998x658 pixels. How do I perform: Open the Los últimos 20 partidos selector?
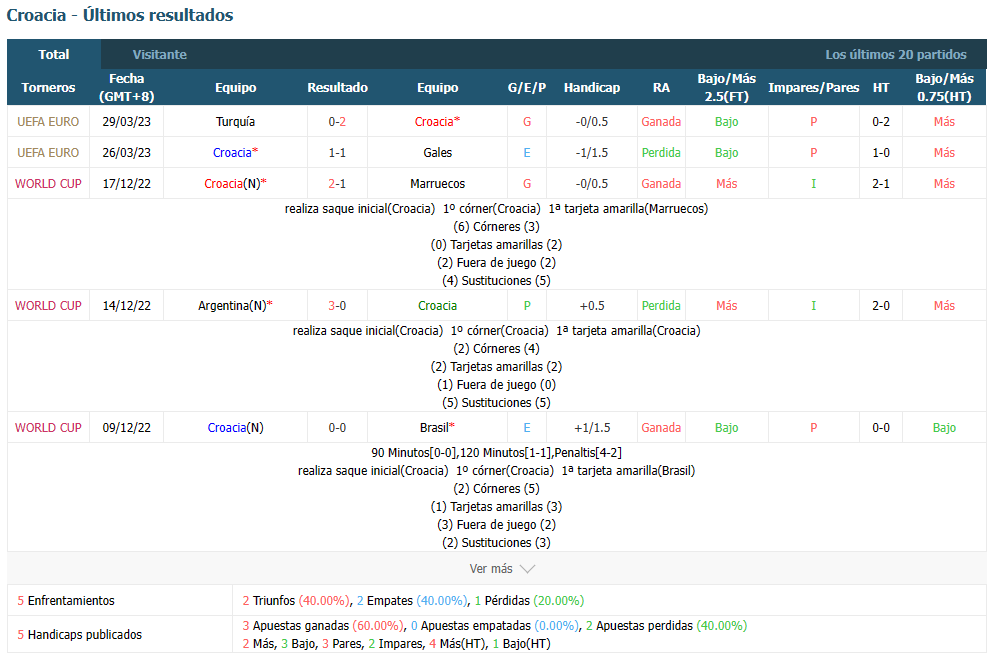pyautogui.click(x=896, y=55)
